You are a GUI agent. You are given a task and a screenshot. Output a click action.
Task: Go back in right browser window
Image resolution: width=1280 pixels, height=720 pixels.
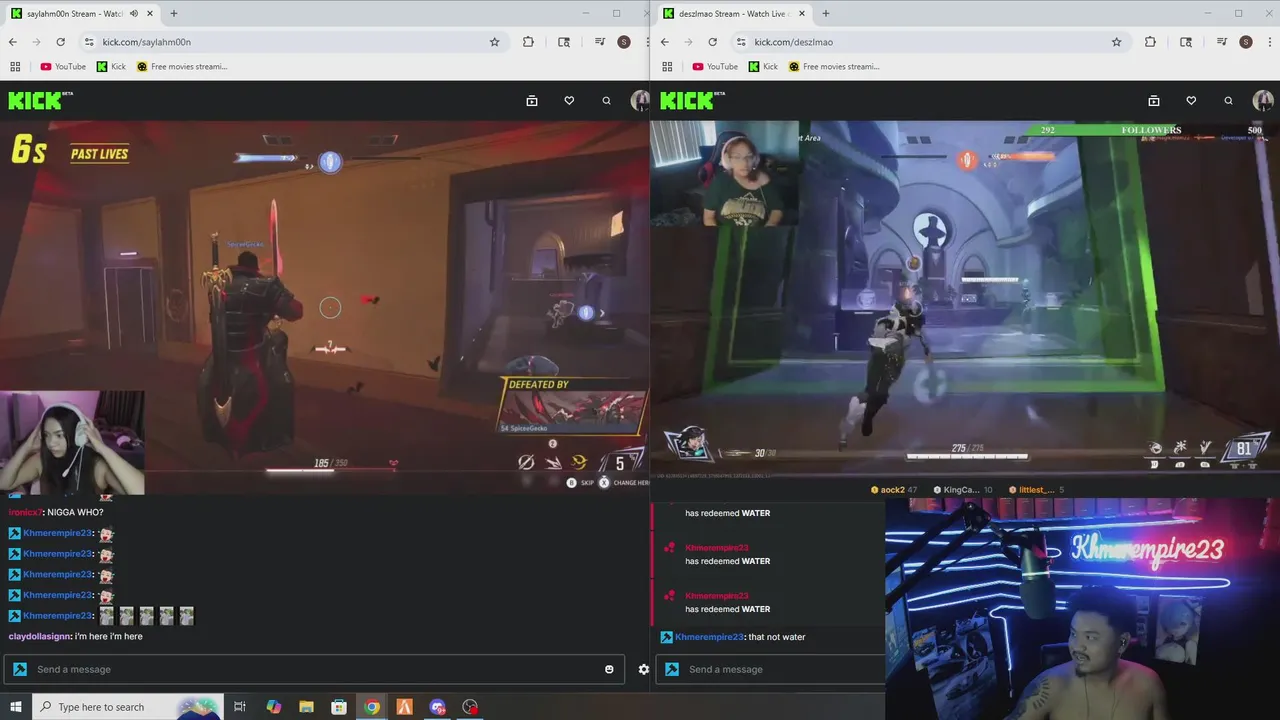click(x=665, y=42)
